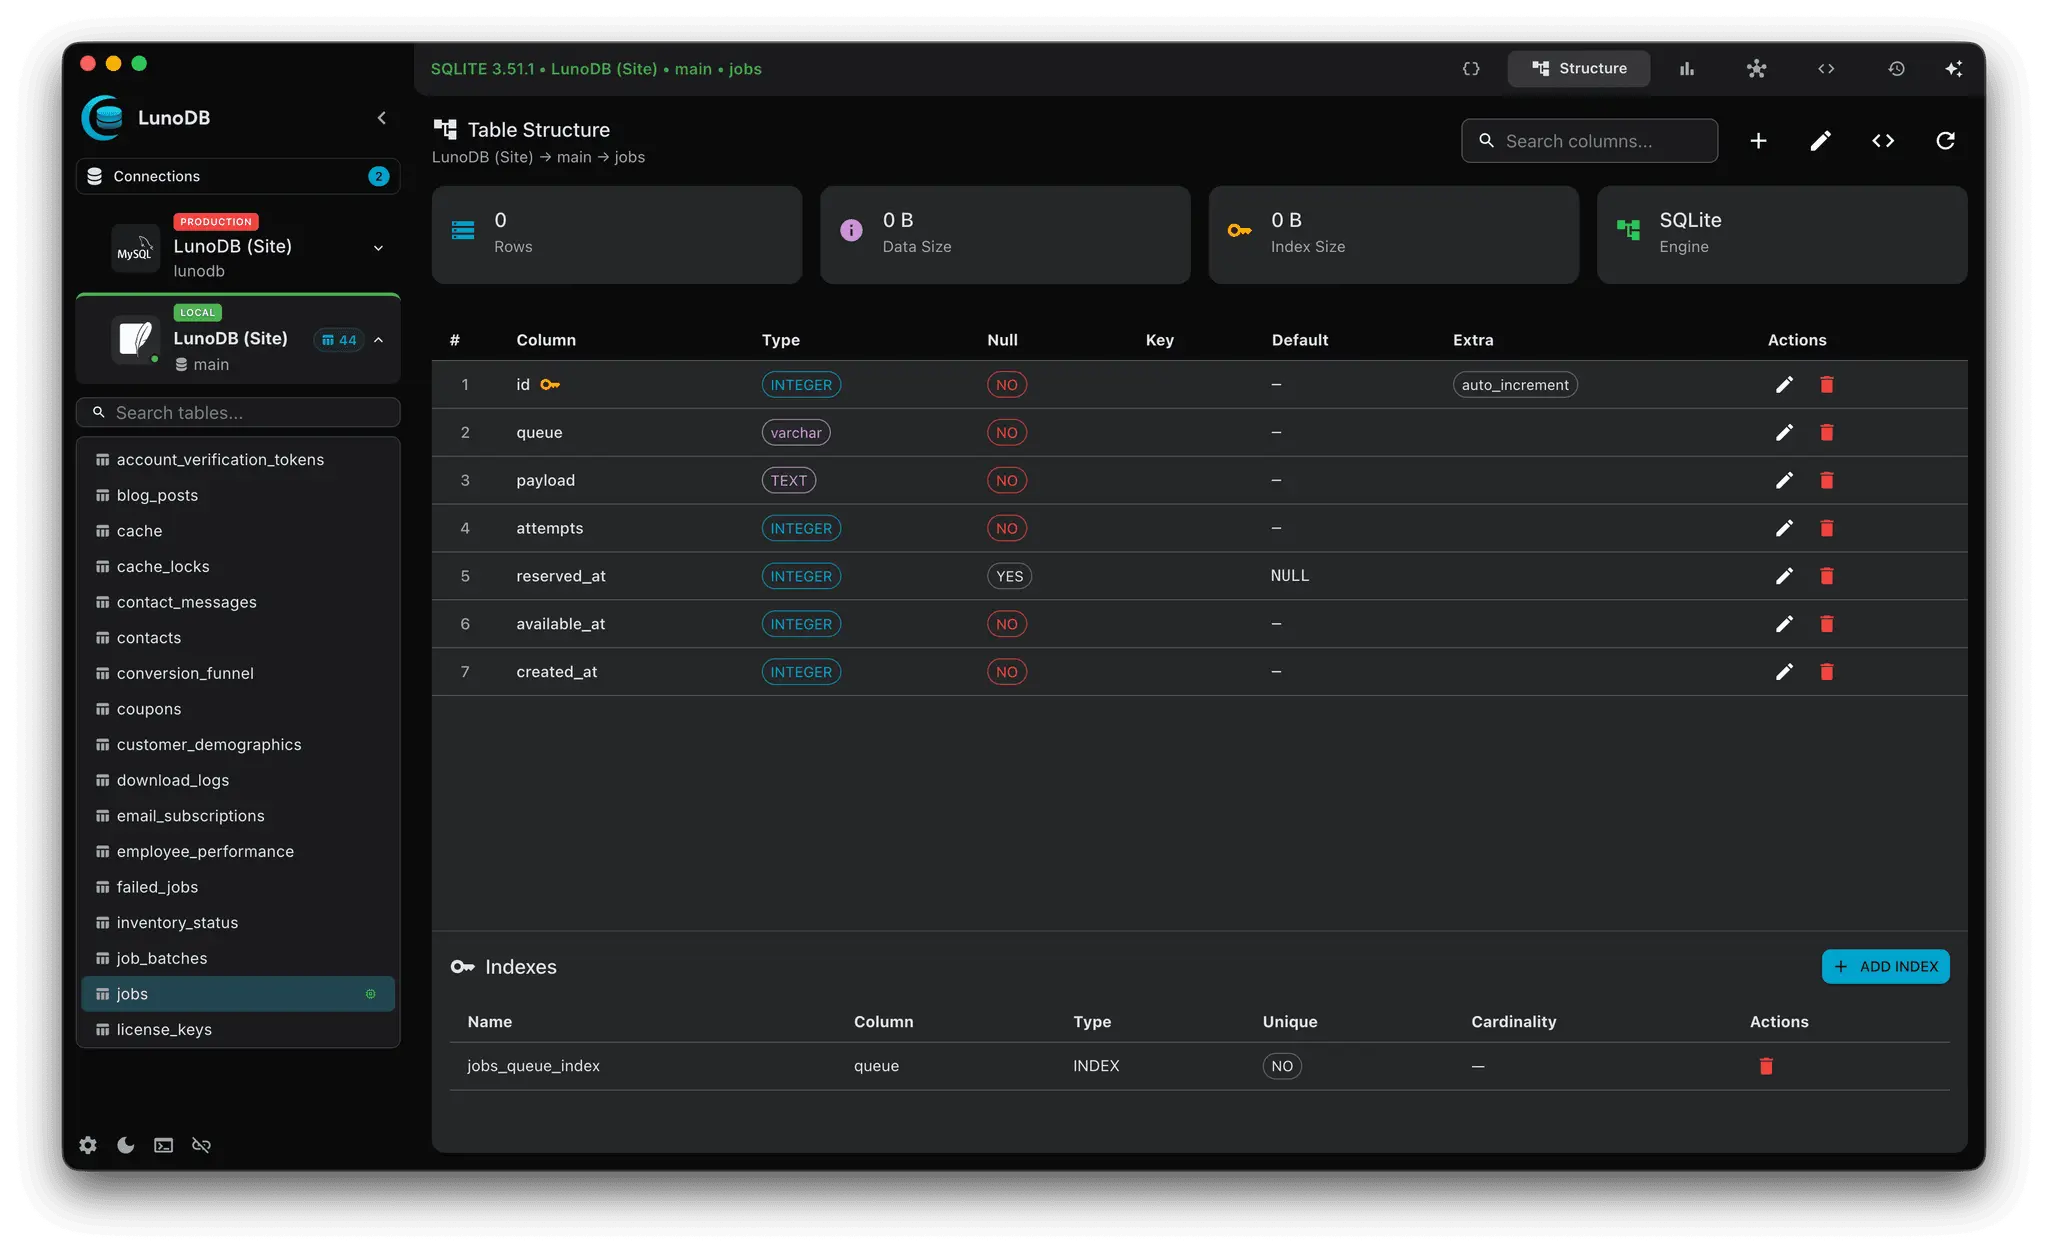Click the edit table pencil icon in header

point(1820,141)
